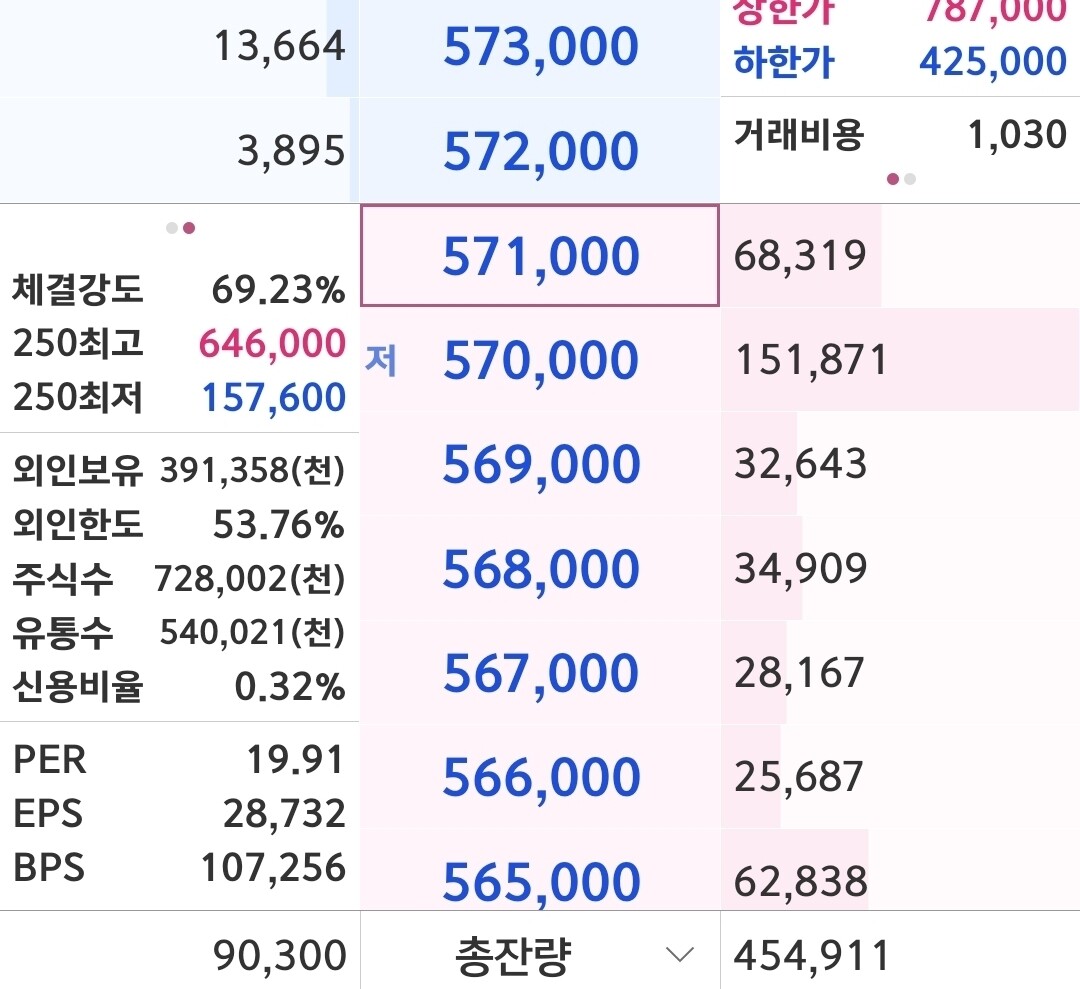Select the 571,000 current price cell
This screenshot has height=989, width=1080.
tap(540, 256)
